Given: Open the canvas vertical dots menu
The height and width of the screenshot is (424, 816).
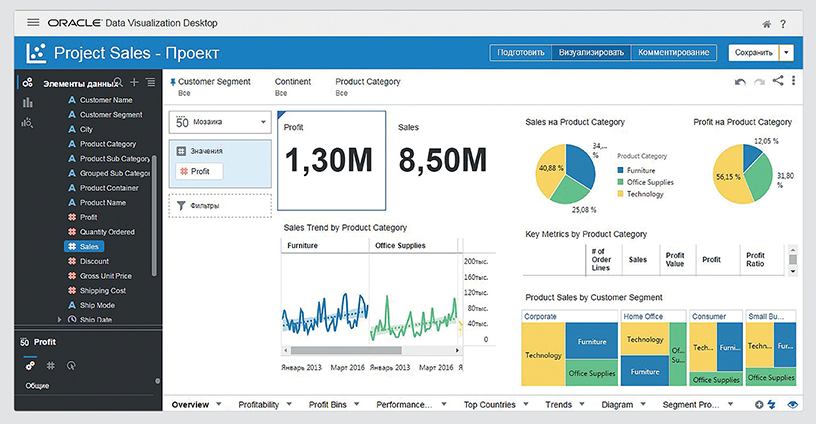Looking at the screenshot, I should [x=794, y=81].
